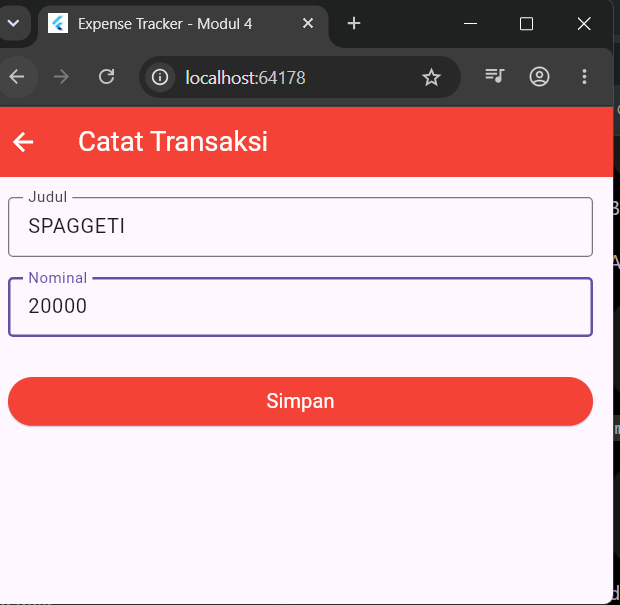620x605 pixels.
Task: Click the Catat Transaksi title
Action: pos(173,142)
